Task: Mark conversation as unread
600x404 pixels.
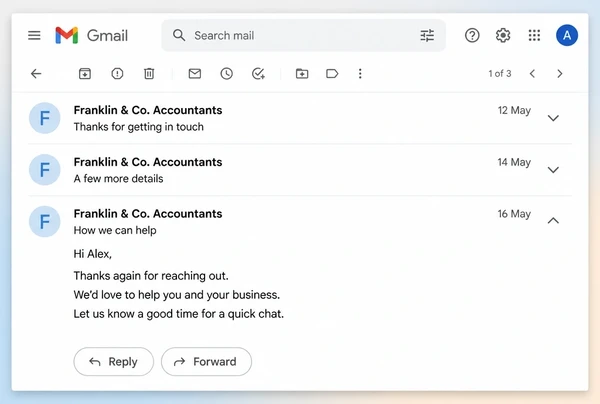Action: (x=195, y=73)
